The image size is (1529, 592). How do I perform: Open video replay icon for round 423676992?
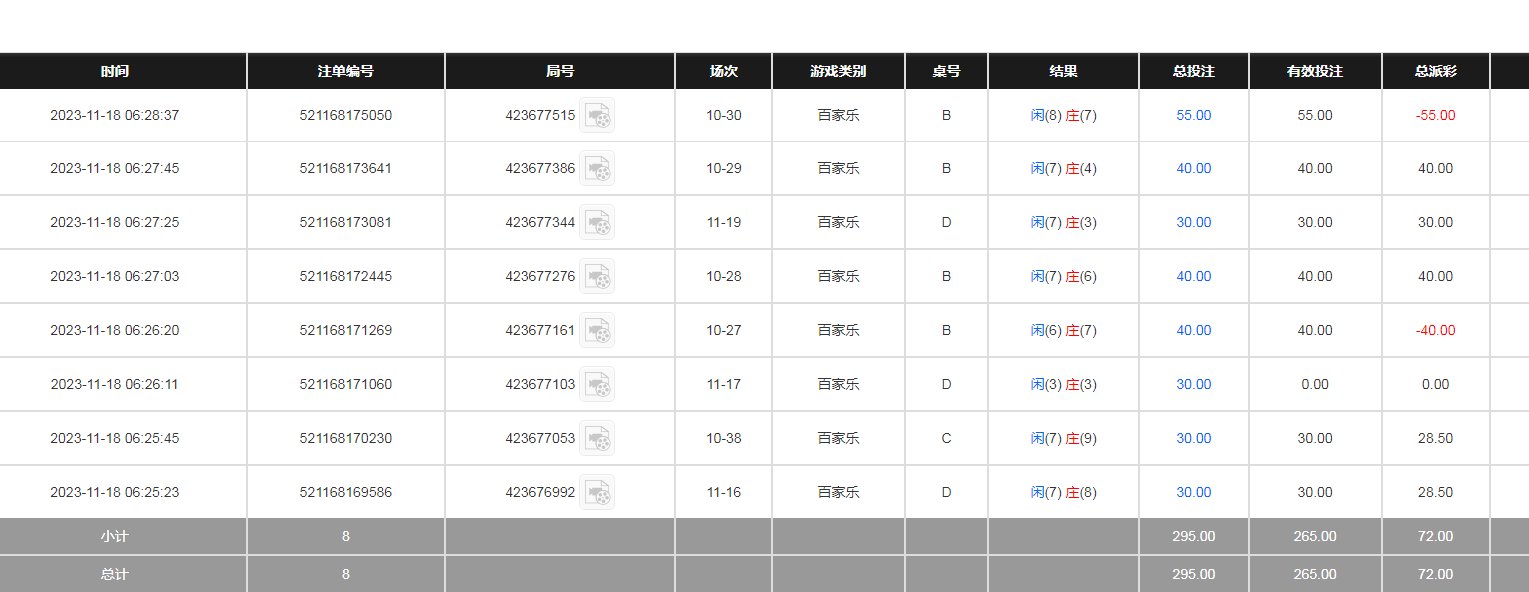pyautogui.click(x=597, y=493)
